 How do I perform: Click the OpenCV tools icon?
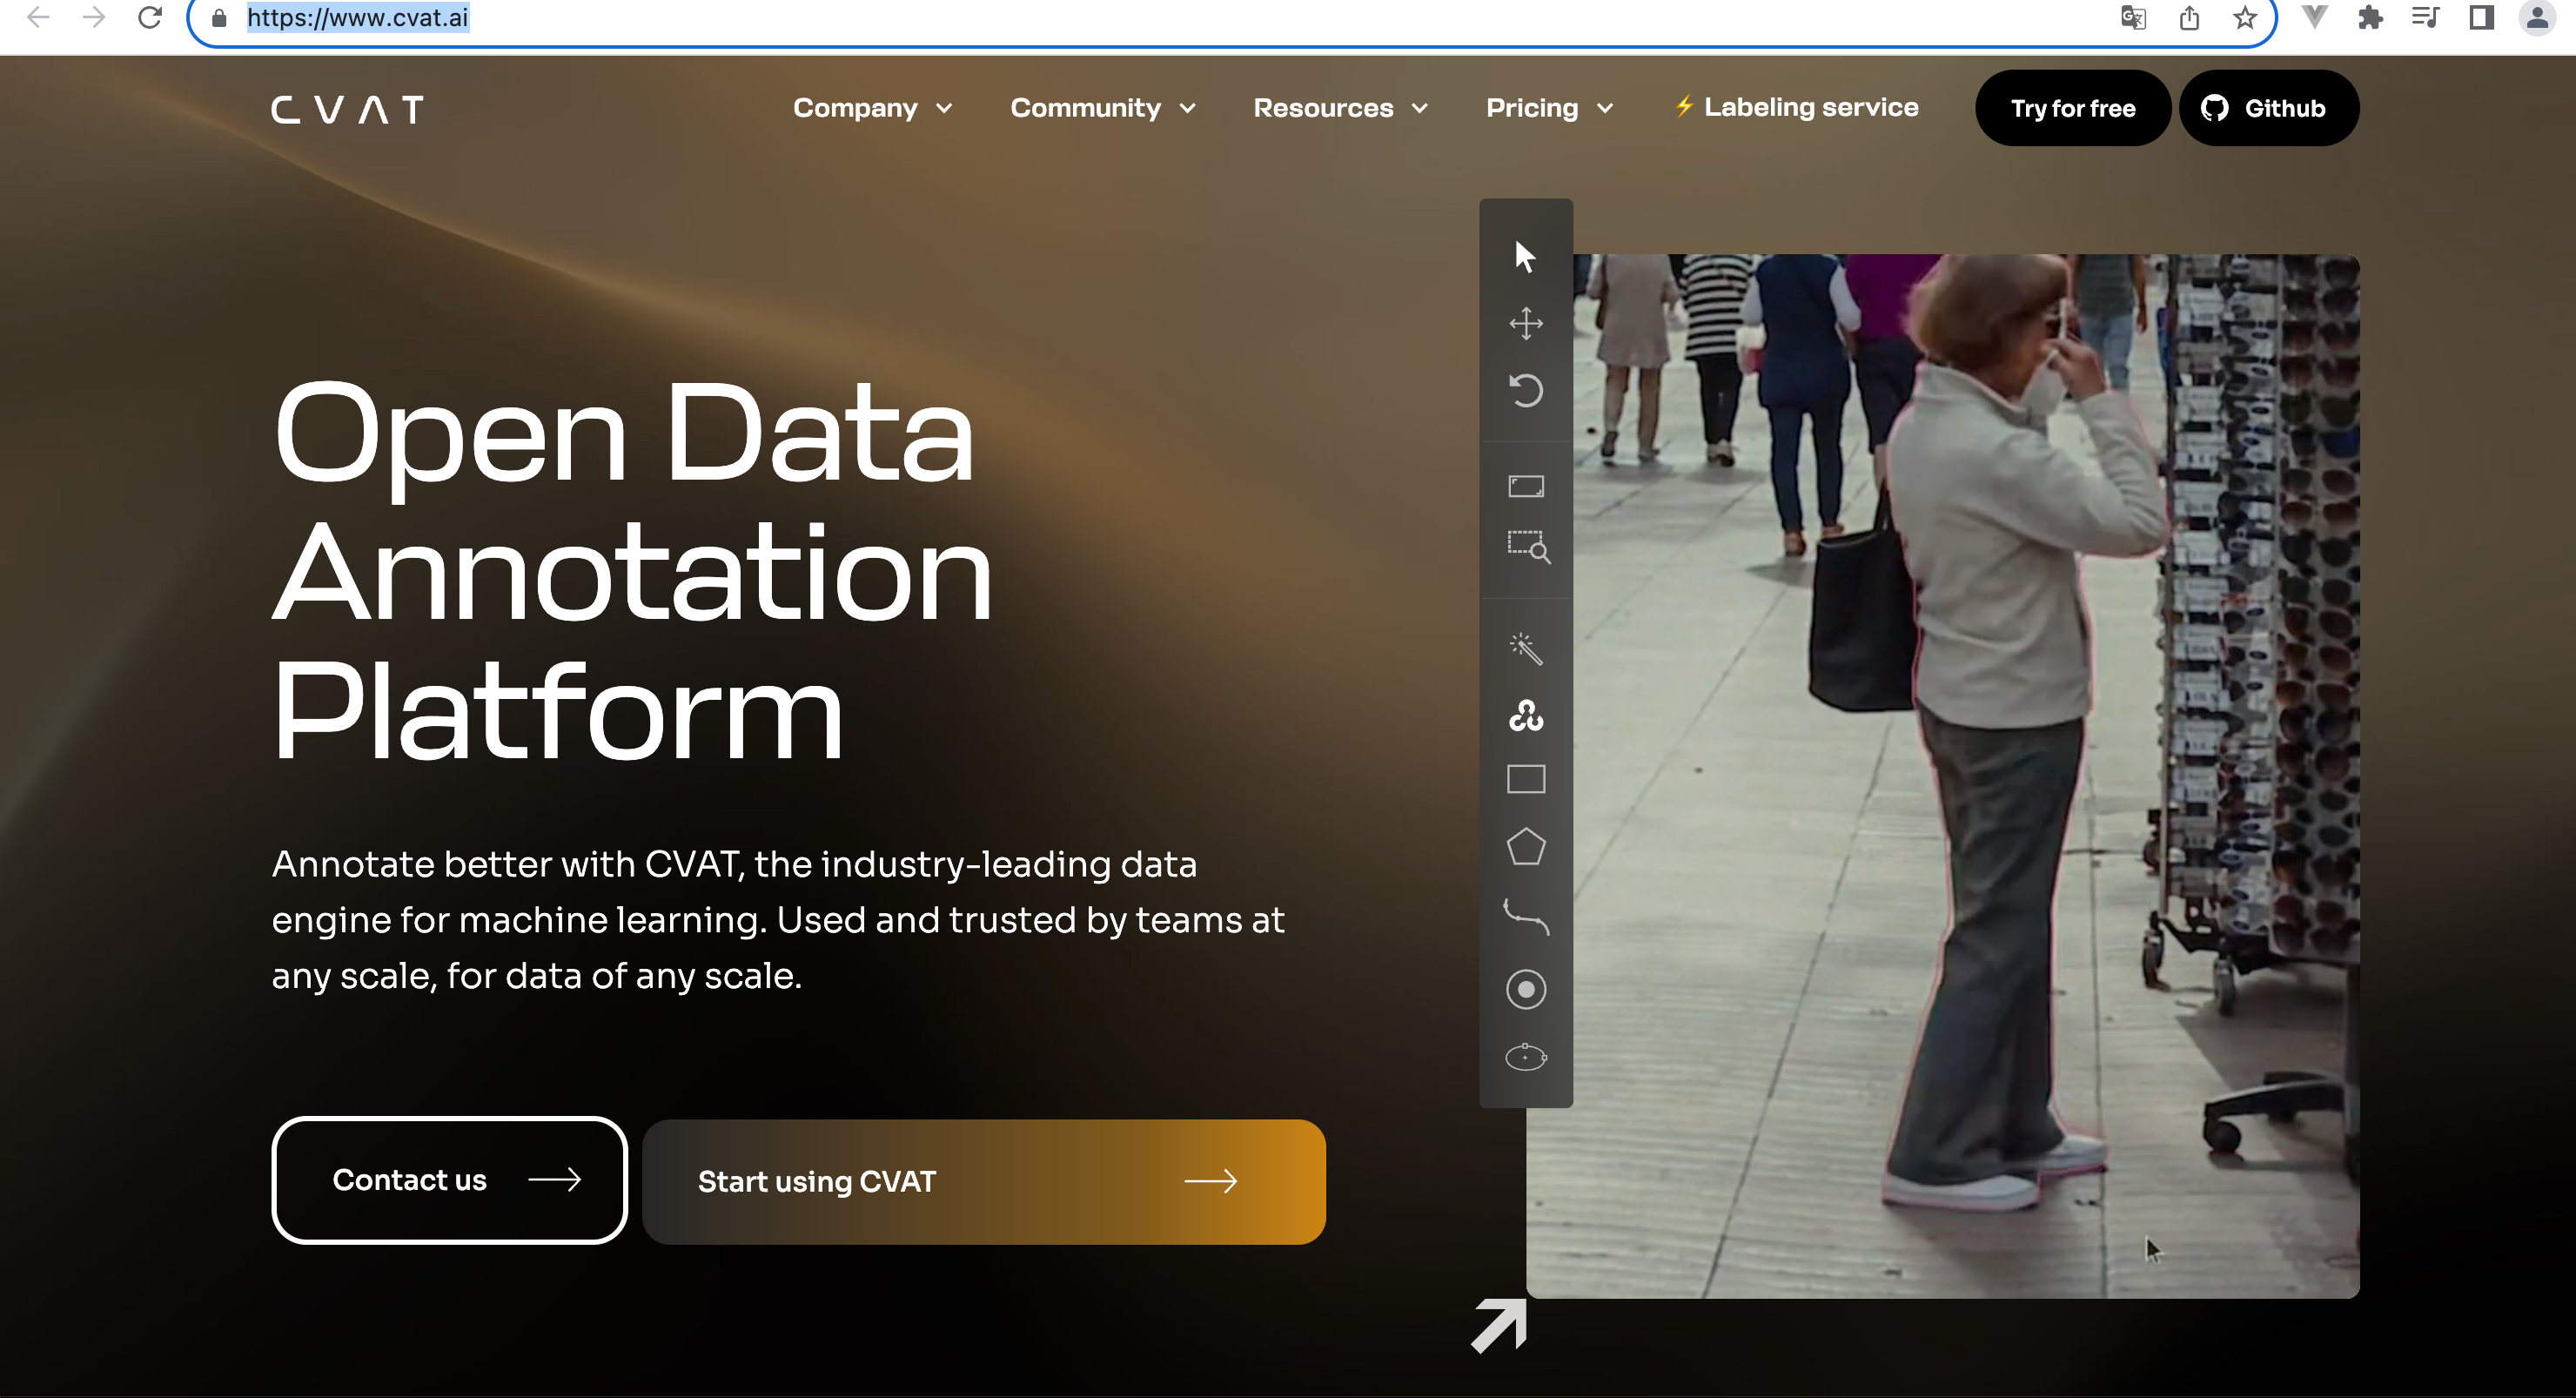1525,715
